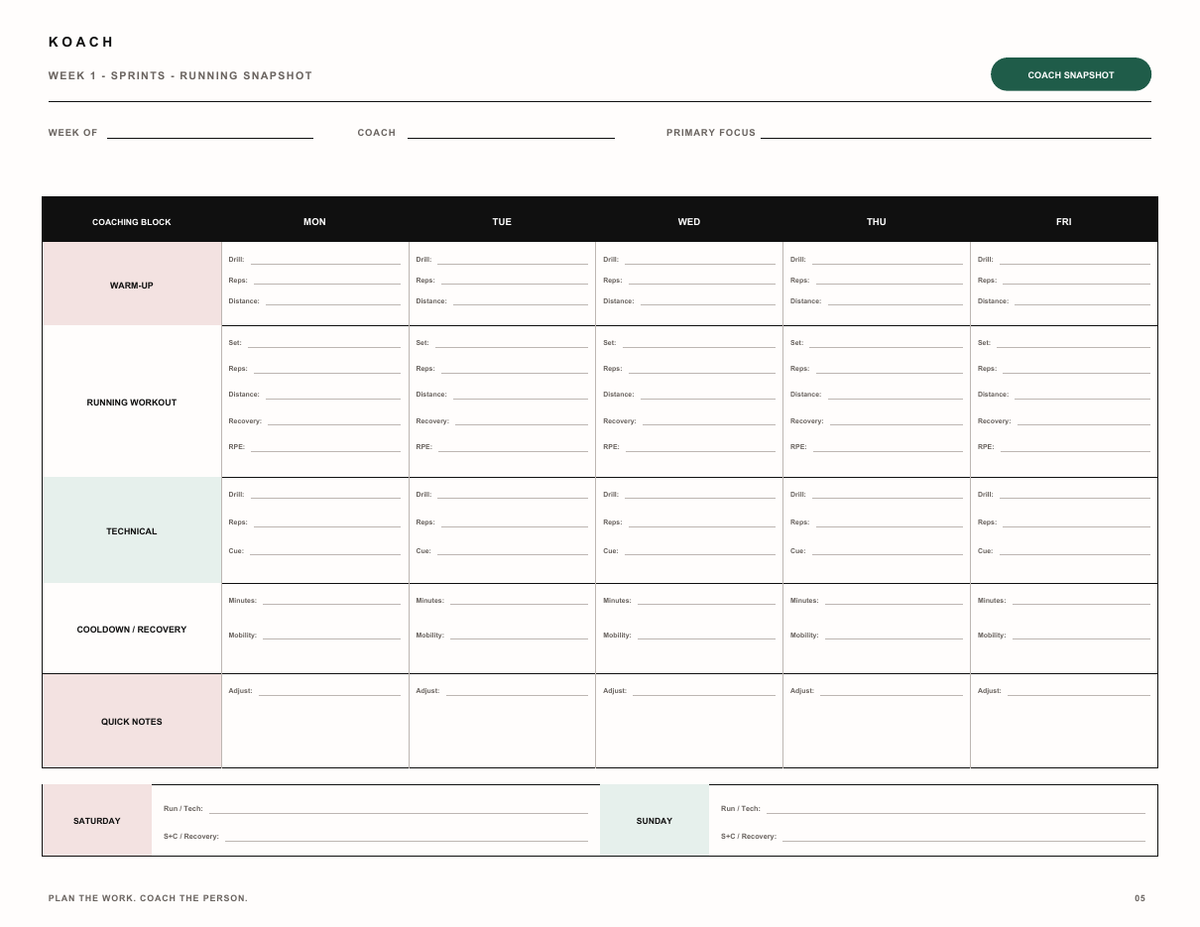Click Thursday running workout Recovery field

coord(896,421)
